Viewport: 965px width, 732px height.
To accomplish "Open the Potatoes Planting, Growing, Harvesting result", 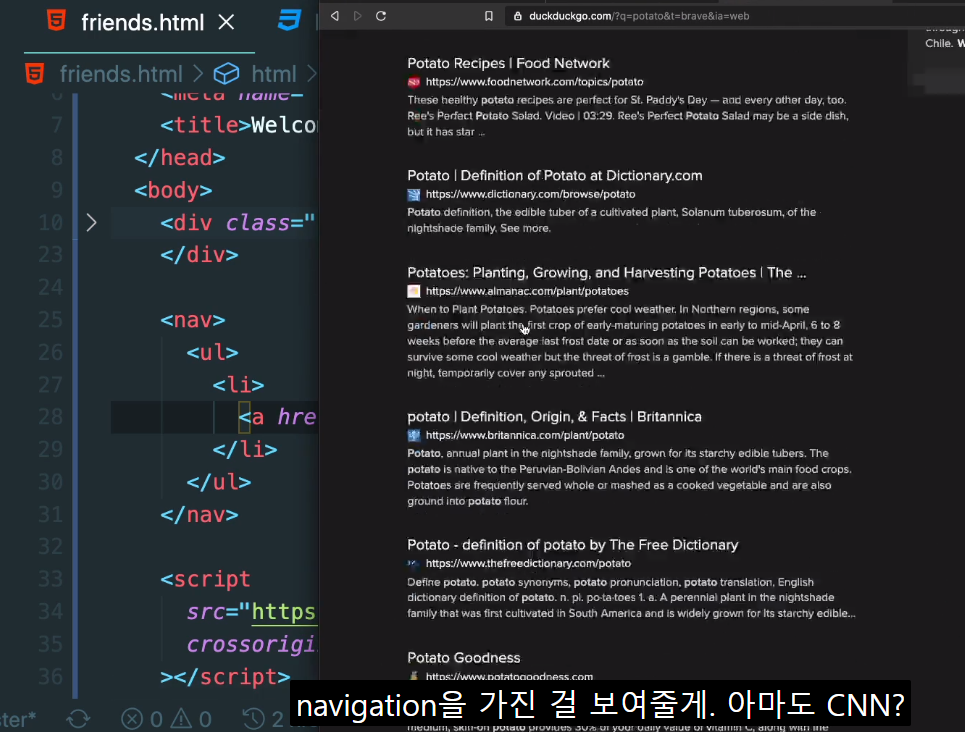I will tap(606, 273).
